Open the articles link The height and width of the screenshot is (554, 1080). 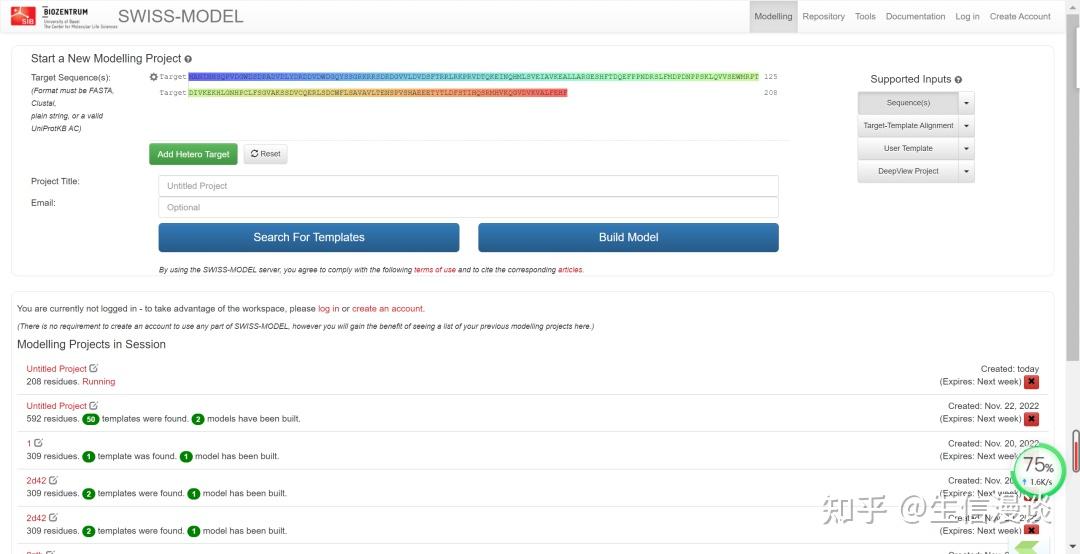tap(570, 270)
